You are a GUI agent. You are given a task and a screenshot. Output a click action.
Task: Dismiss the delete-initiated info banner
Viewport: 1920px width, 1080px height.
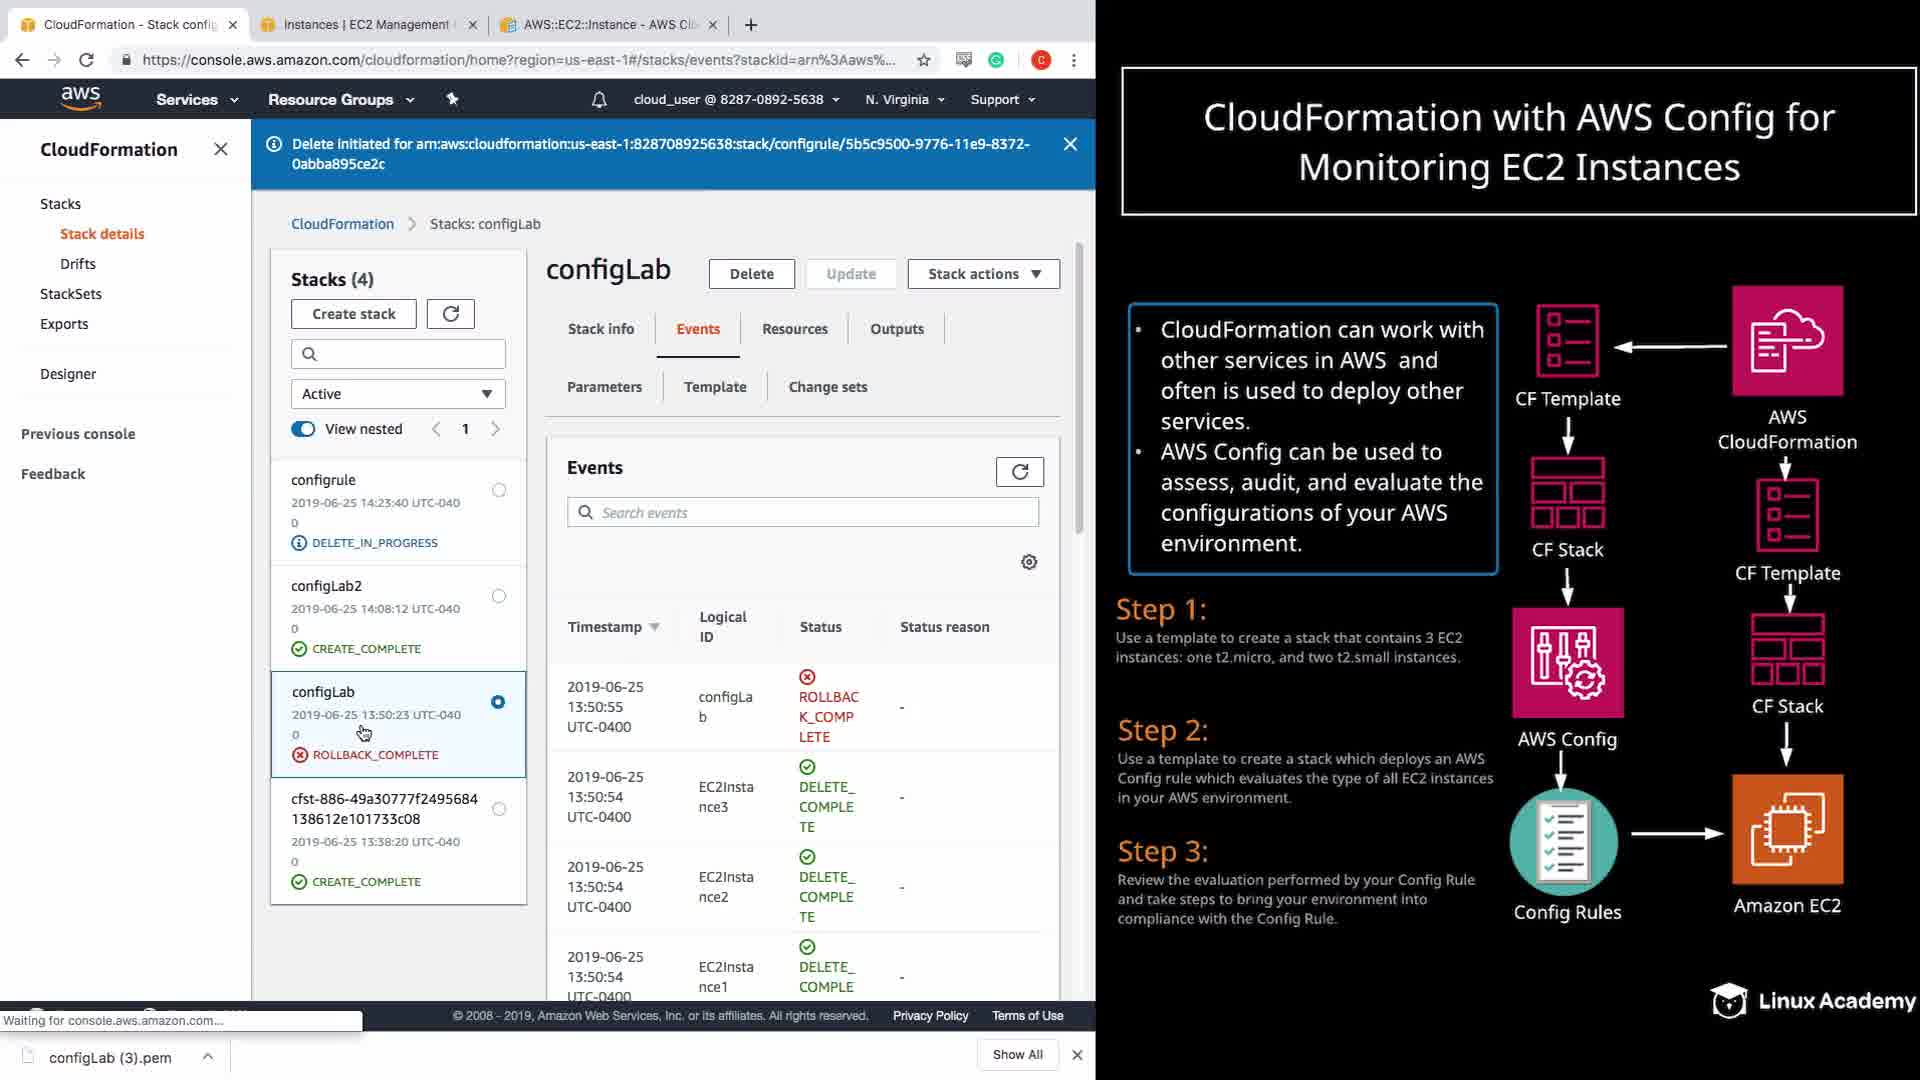click(1070, 144)
